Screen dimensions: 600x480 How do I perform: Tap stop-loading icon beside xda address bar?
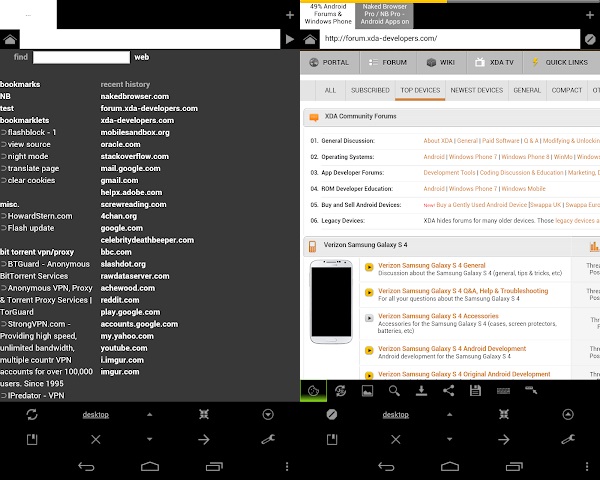(x=590, y=39)
